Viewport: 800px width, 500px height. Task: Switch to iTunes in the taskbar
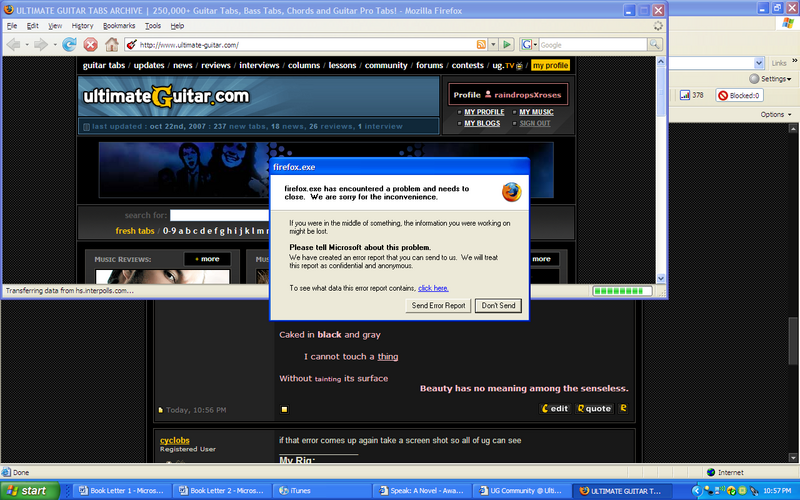pos(321,491)
